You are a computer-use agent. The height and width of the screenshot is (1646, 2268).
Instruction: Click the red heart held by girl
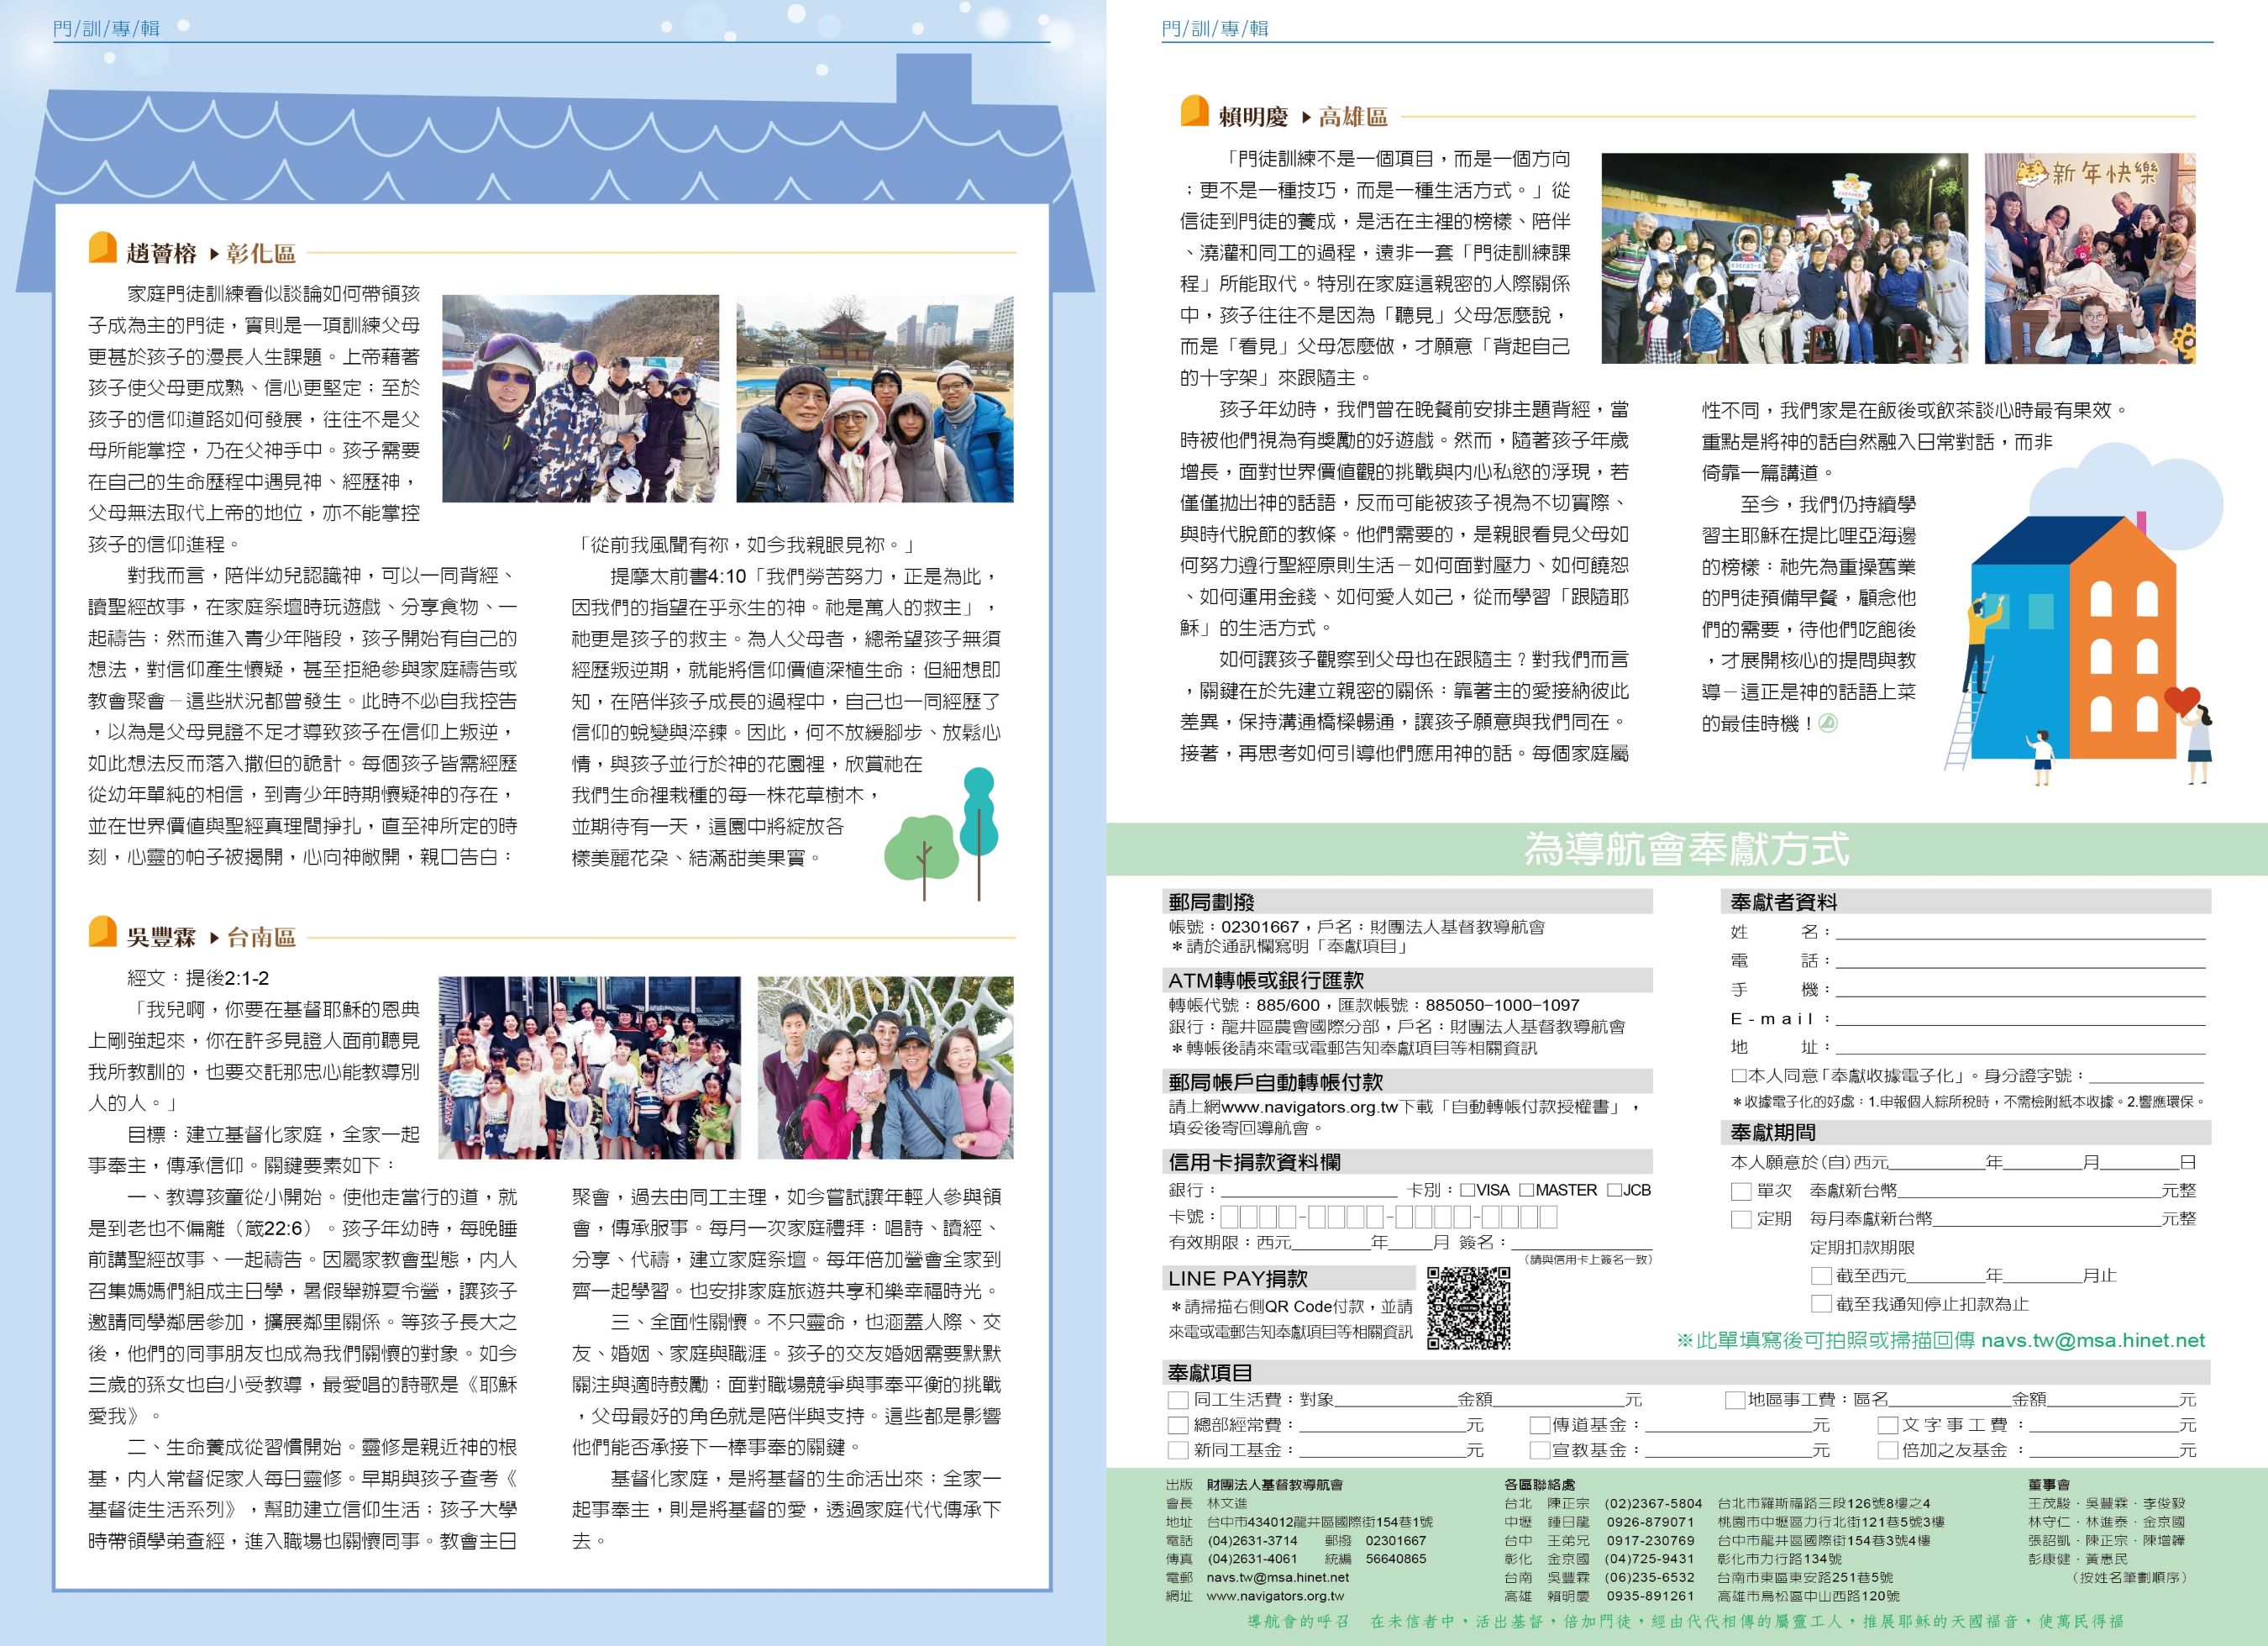pyautogui.click(x=2181, y=699)
